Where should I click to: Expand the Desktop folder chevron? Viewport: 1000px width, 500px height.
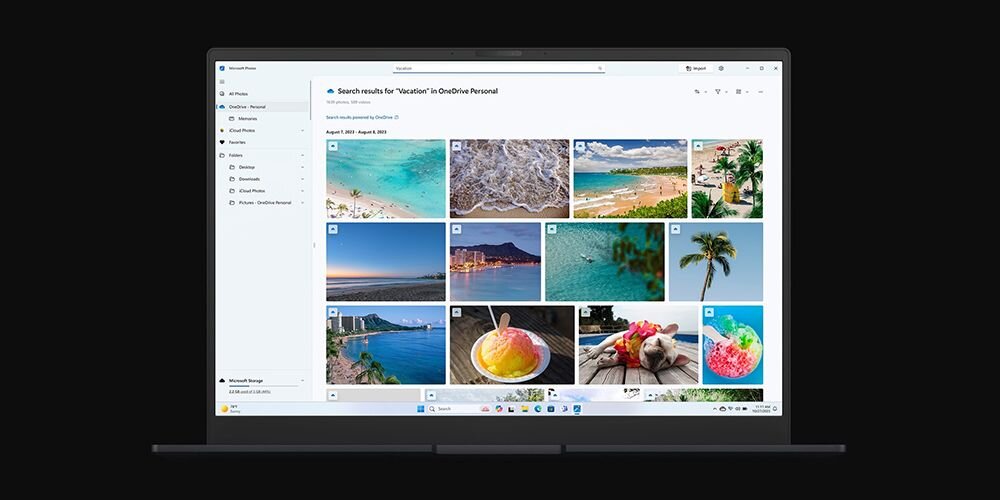303,167
